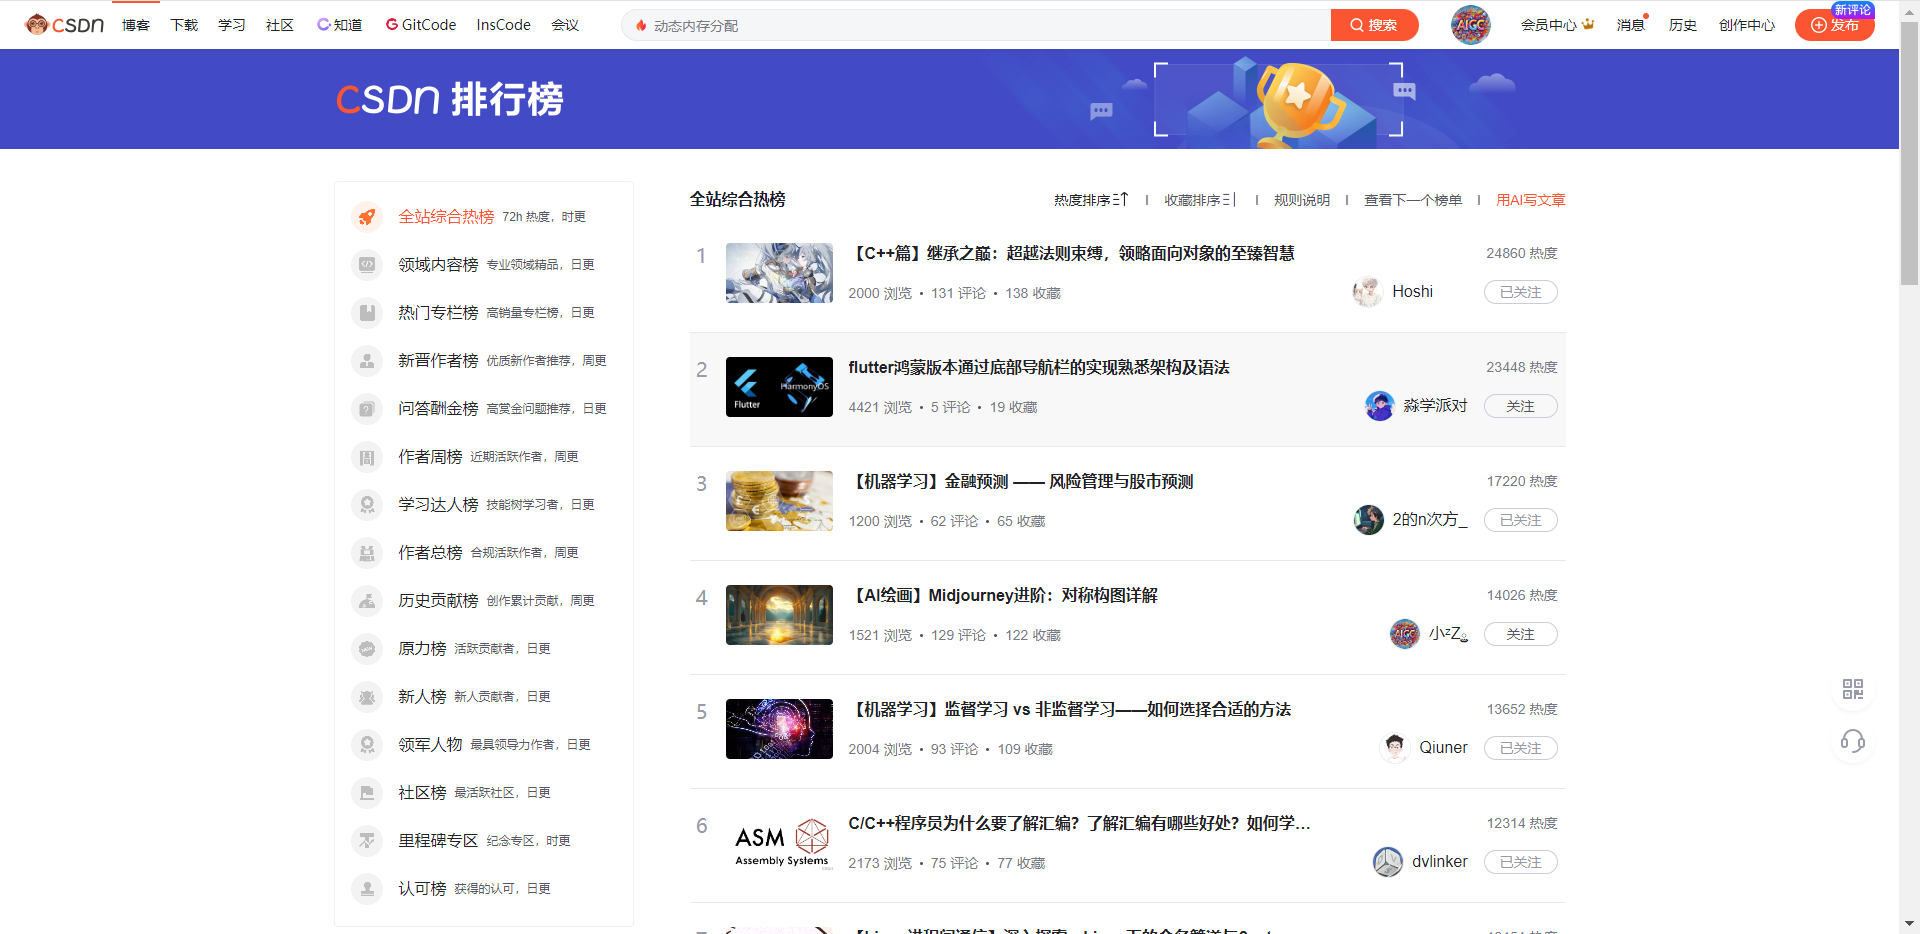Click the 发布 publish button
The image size is (1920, 934).
click(1834, 25)
